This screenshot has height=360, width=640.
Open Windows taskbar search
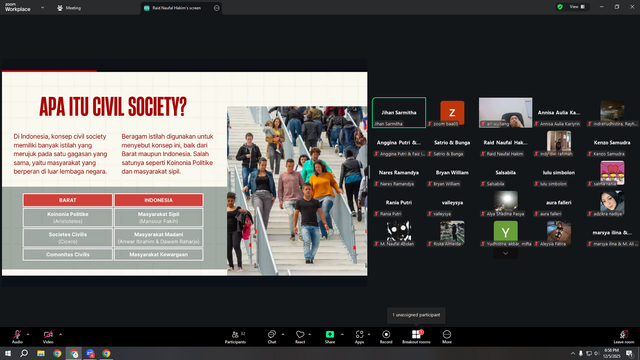tap(24, 353)
